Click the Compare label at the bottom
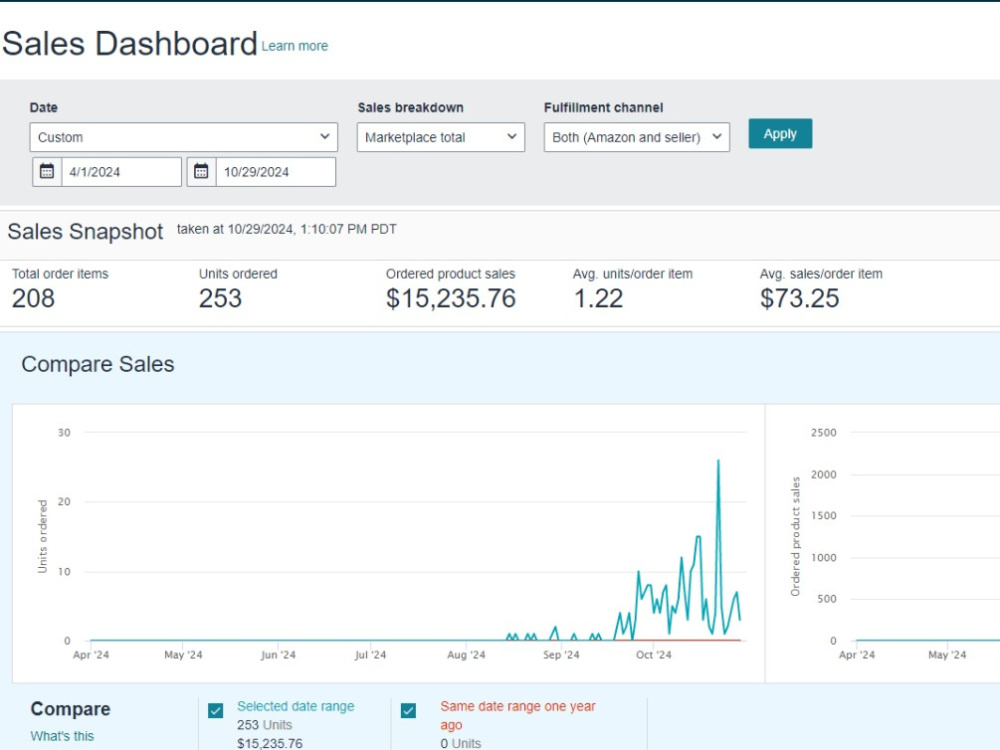Screen dimensions: 1000x750 click(70, 709)
